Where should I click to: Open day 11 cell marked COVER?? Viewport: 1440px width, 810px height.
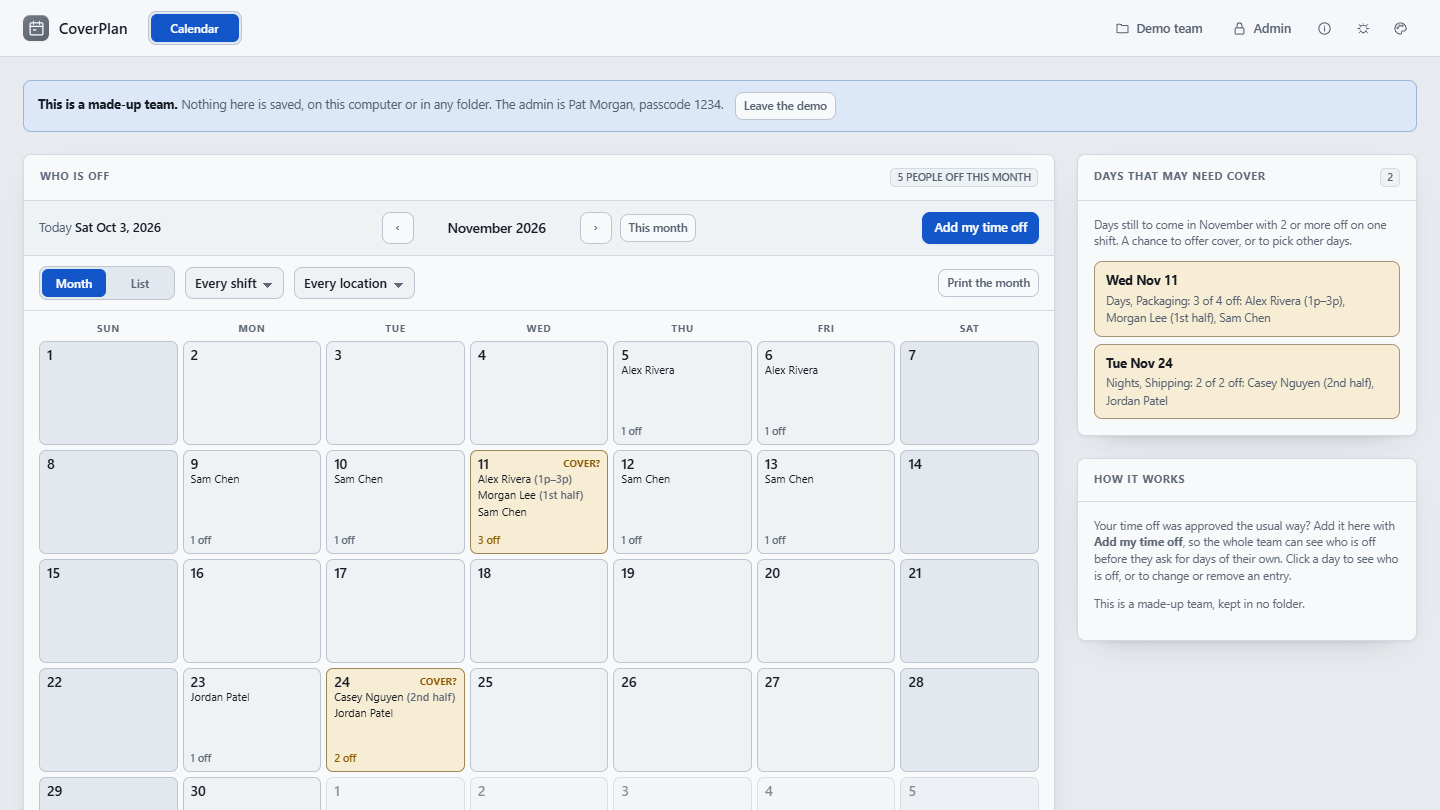pos(539,502)
